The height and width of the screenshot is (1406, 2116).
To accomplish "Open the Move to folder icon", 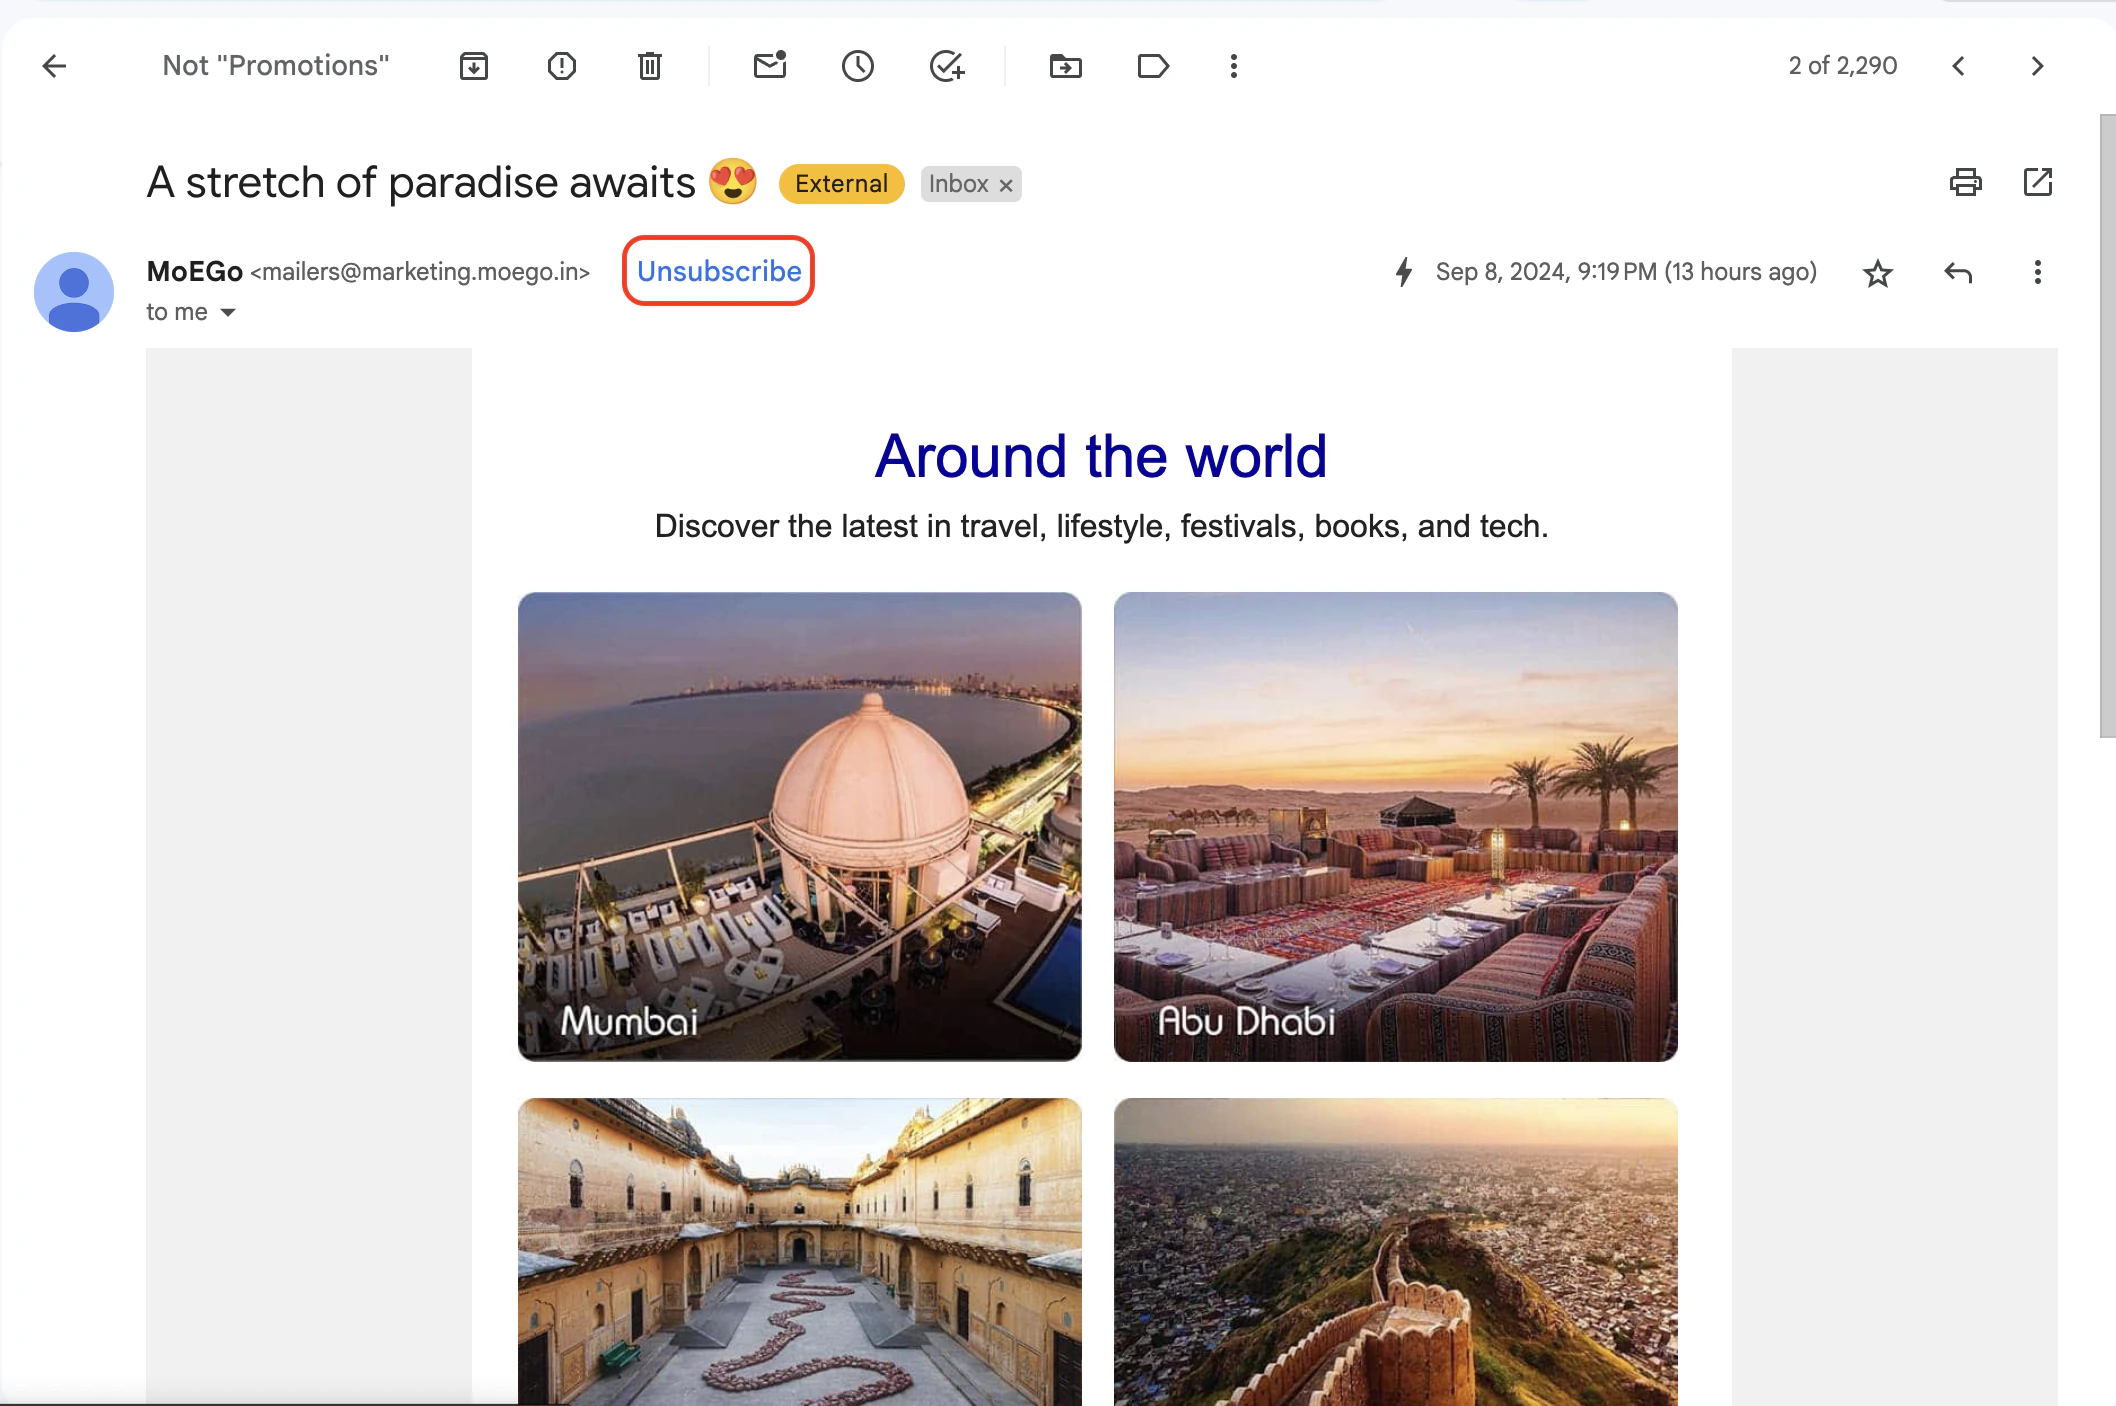I will [x=1065, y=66].
